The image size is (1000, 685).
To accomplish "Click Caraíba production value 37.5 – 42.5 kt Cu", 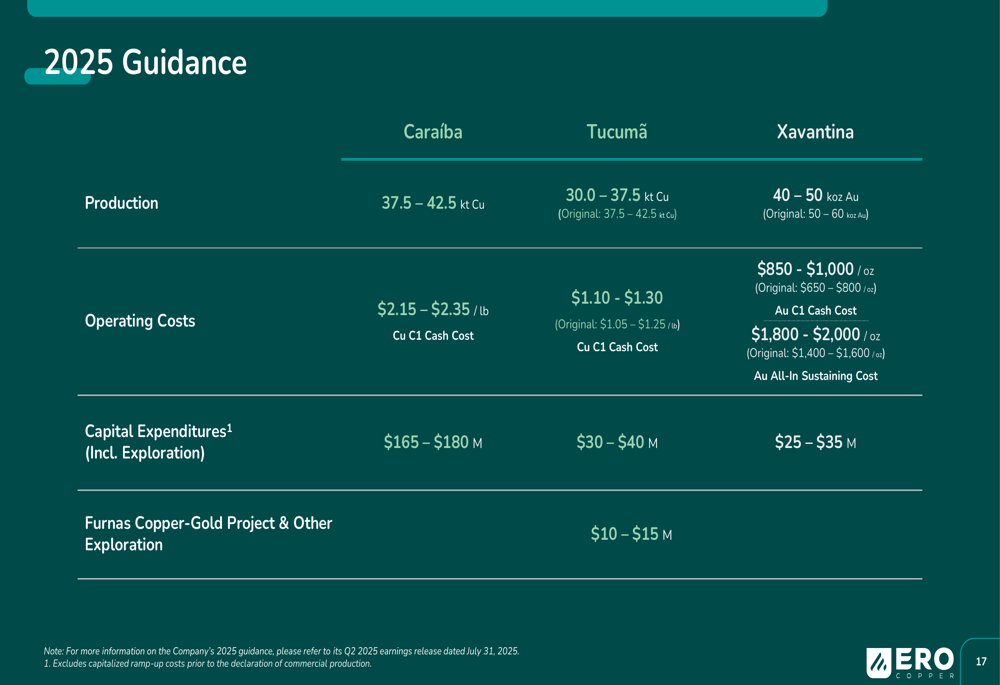I will coord(433,203).
